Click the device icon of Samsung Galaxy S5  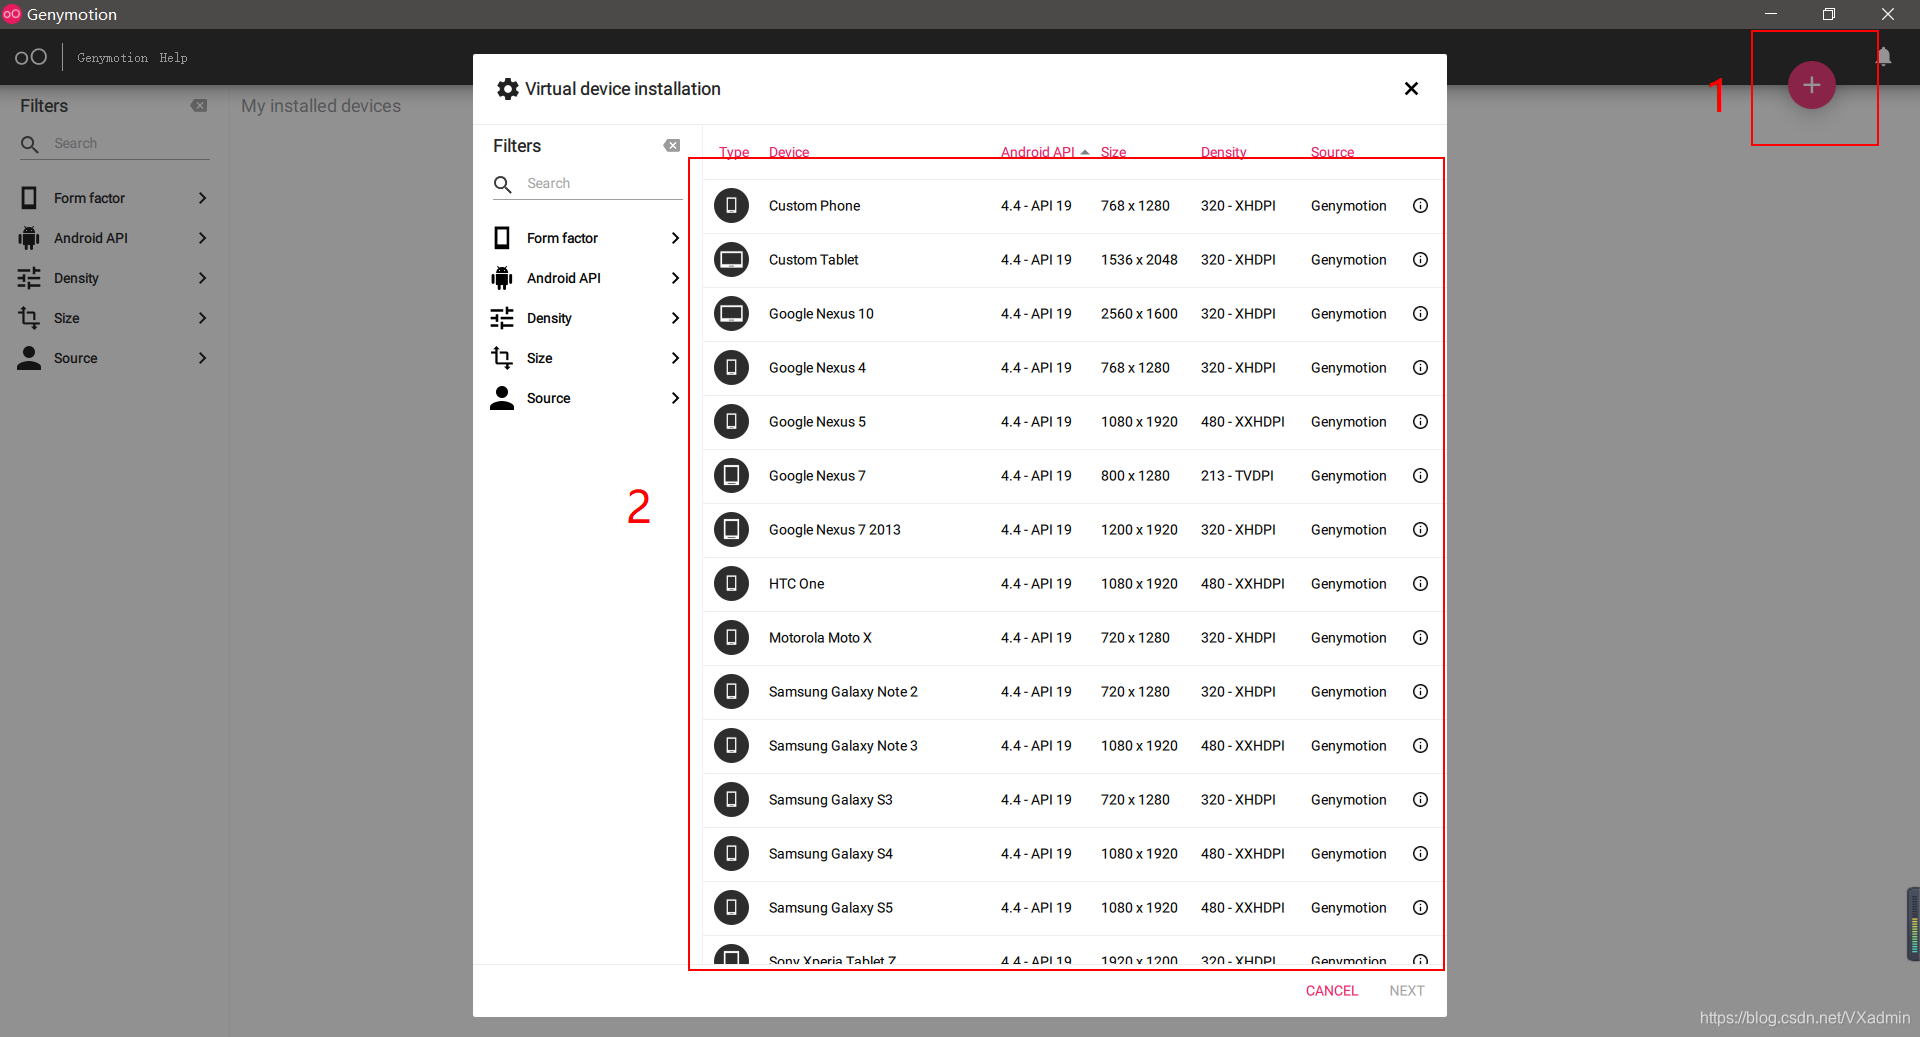pyautogui.click(x=731, y=908)
